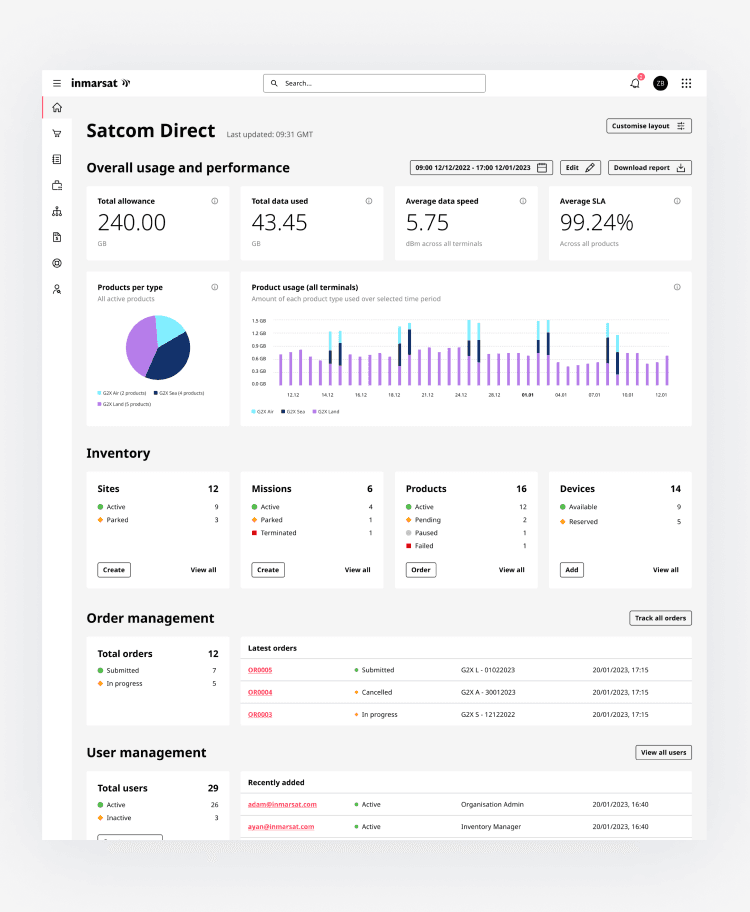750x912 pixels.
Task: Click the Reserved row in Devices
Action: [620, 522]
